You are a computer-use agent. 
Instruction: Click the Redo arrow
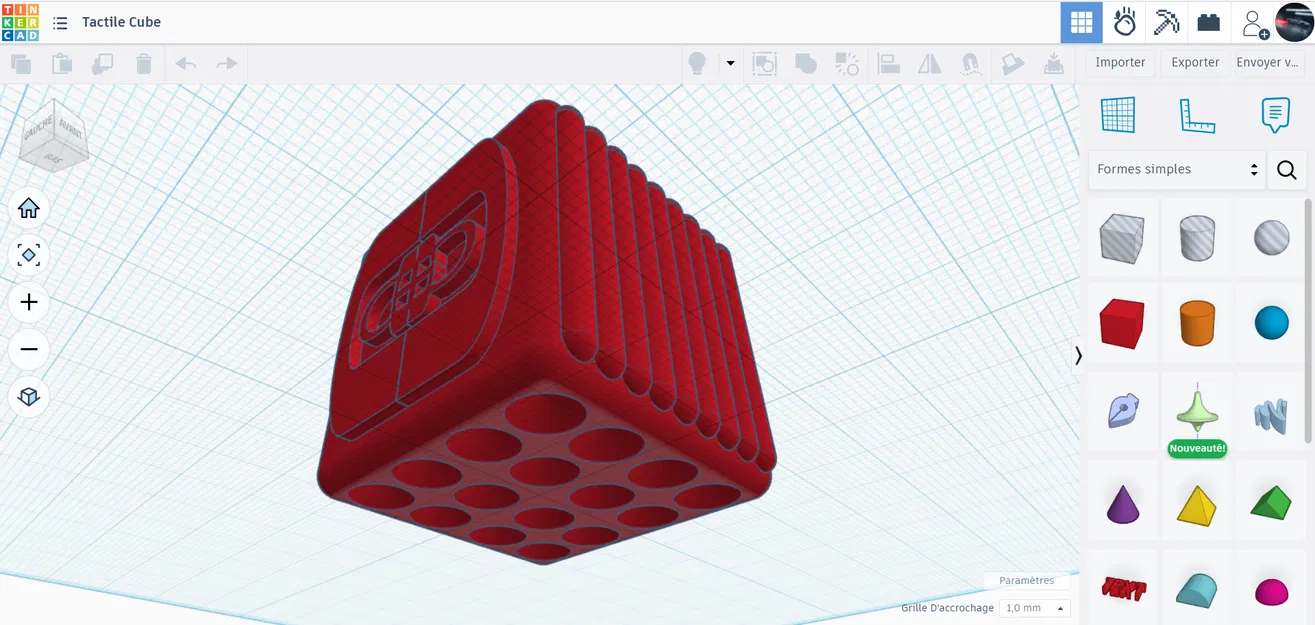tap(227, 64)
